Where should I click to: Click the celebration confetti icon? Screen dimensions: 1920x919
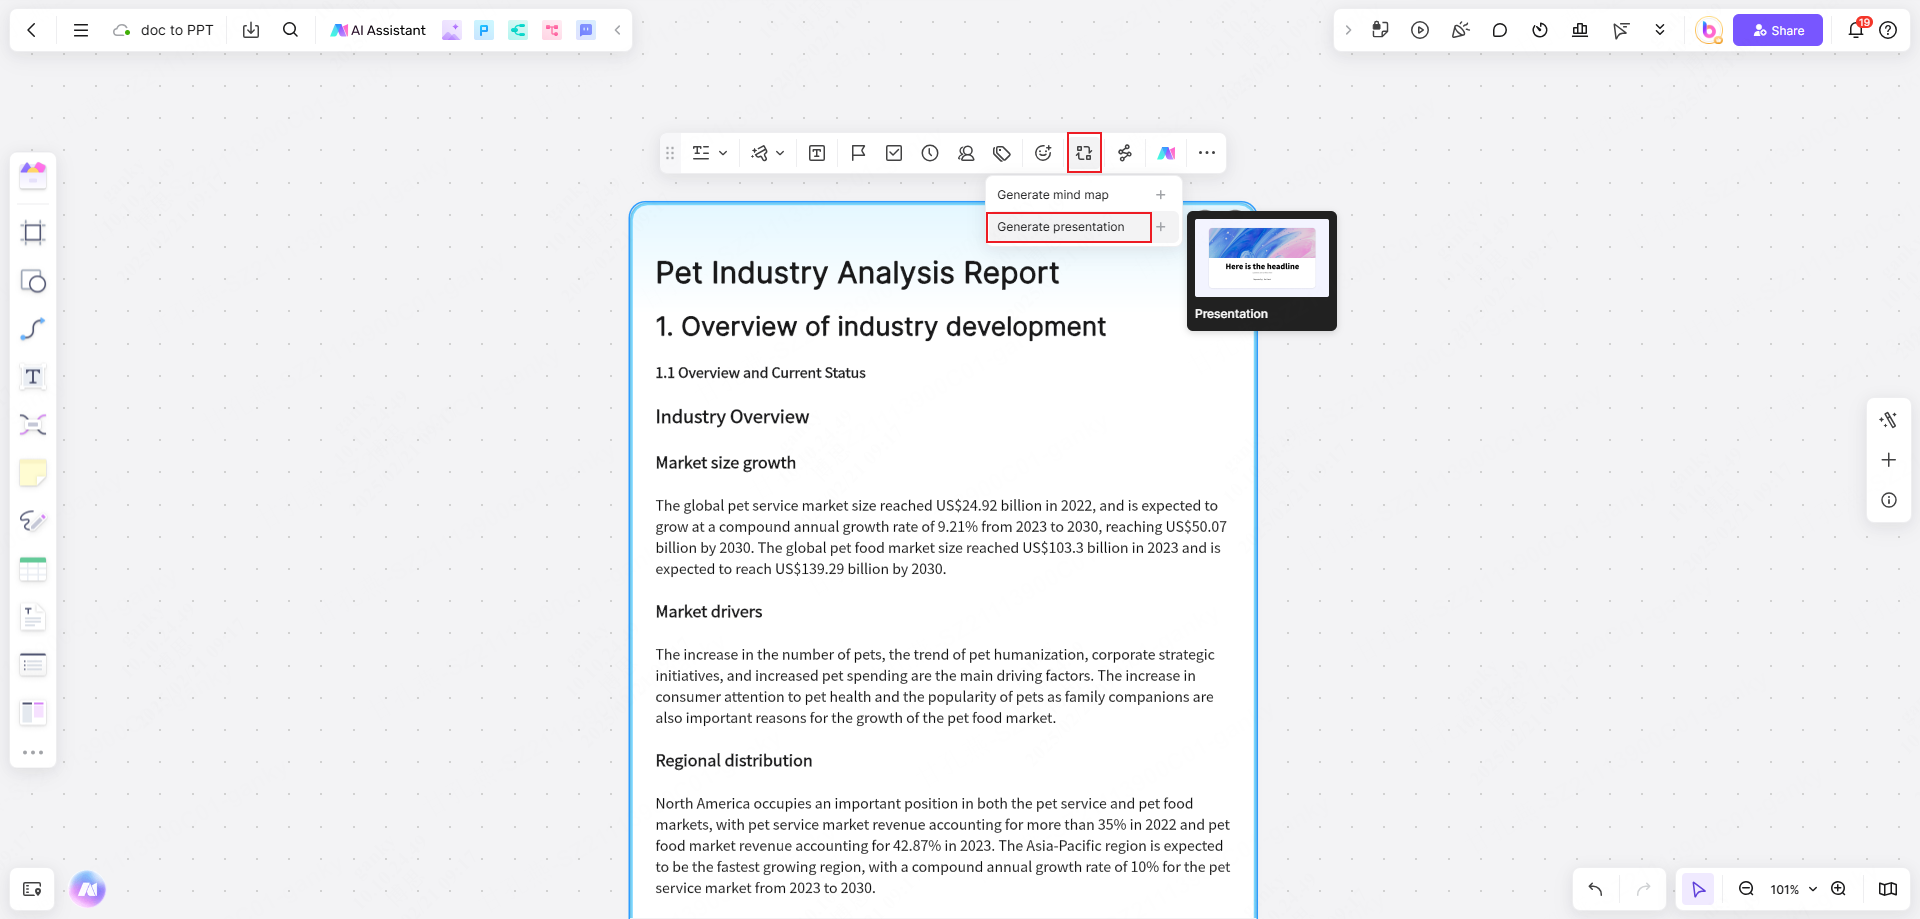(1460, 30)
